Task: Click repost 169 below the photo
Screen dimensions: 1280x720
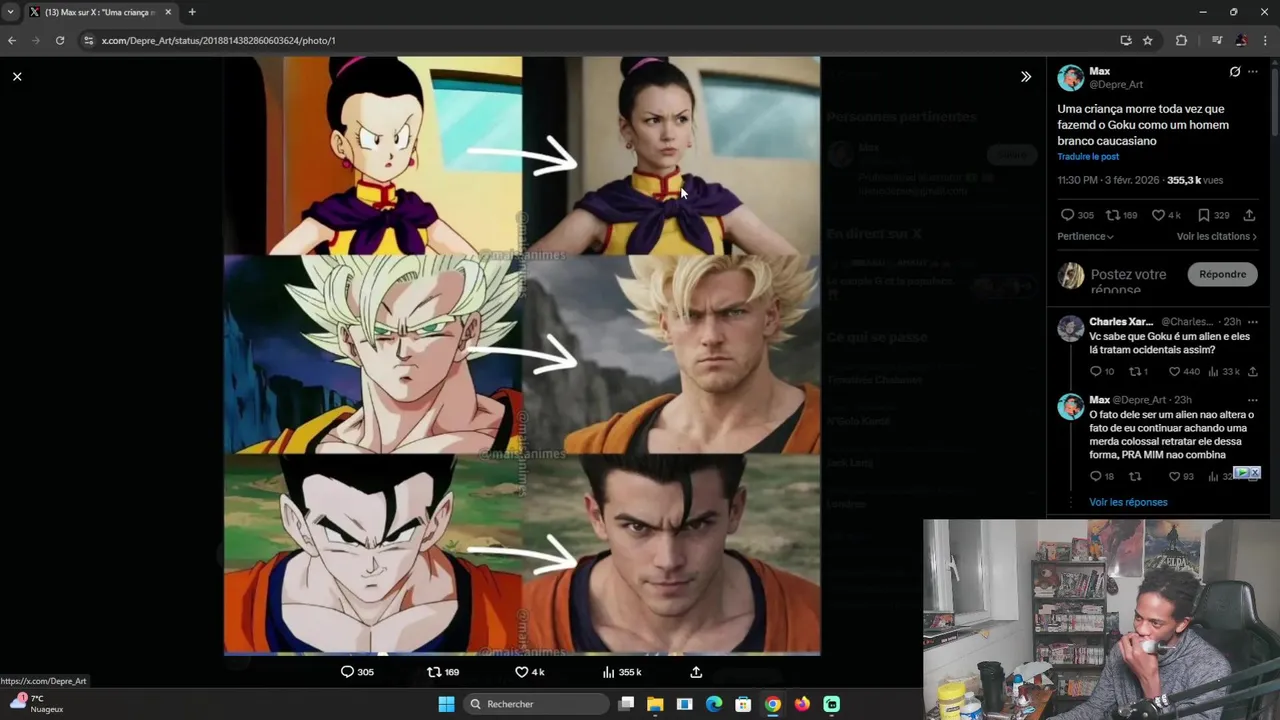Action: [443, 672]
